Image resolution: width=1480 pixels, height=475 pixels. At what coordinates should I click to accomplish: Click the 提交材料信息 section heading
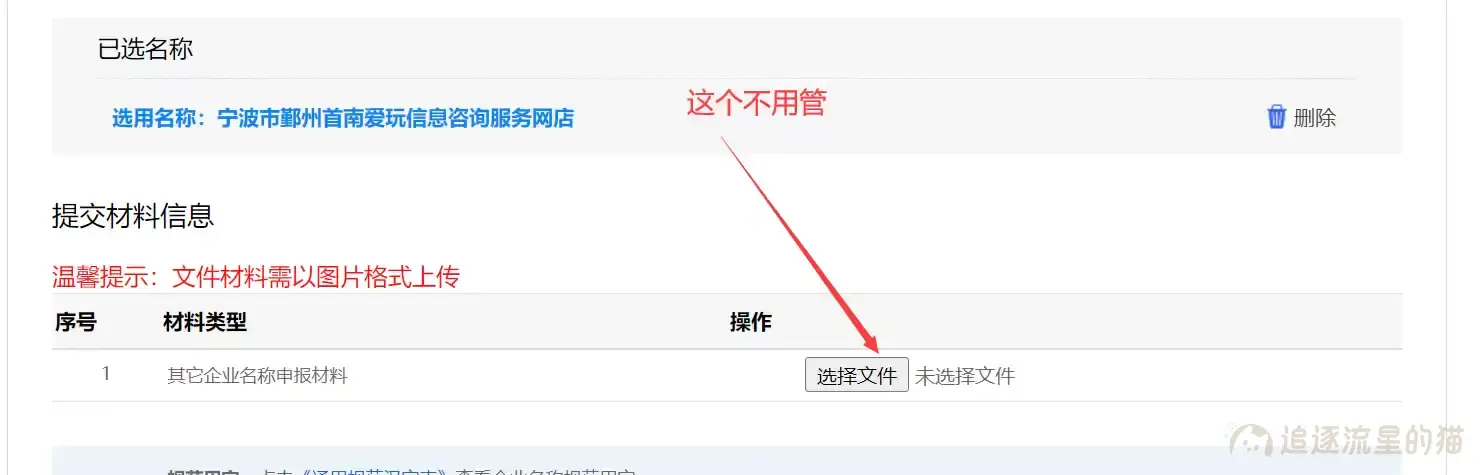[133, 215]
